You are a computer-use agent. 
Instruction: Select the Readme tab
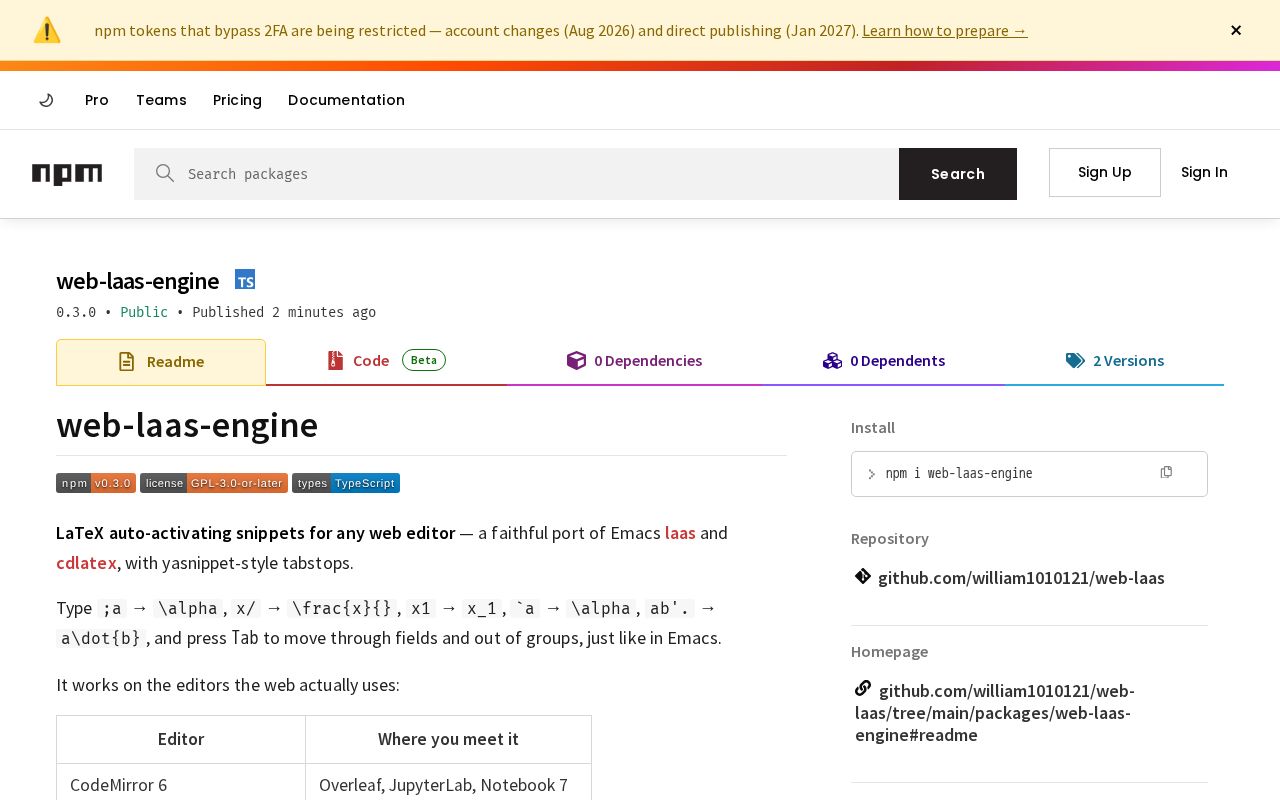161,362
